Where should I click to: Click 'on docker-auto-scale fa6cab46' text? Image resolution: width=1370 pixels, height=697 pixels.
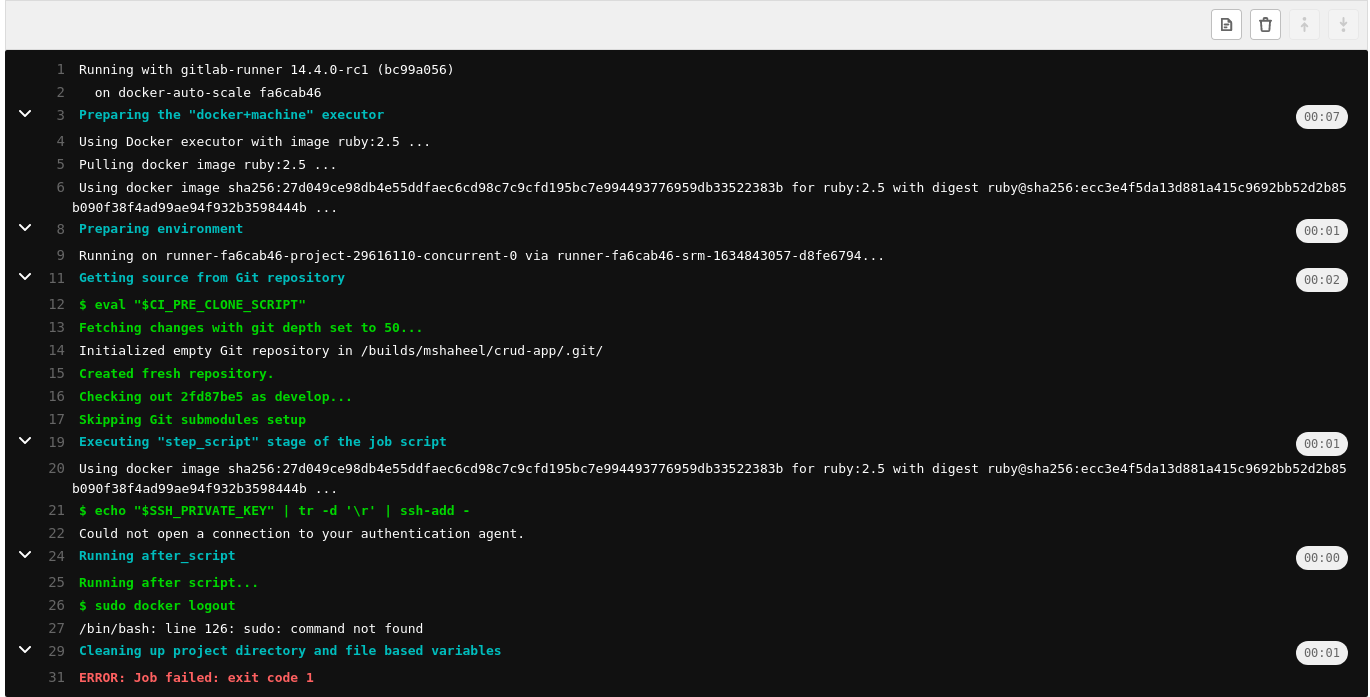(208, 93)
